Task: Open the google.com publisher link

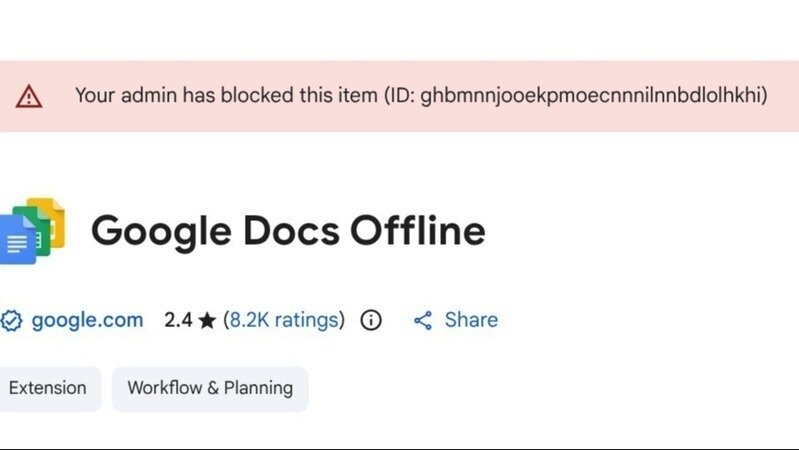Action: pyautogui.click(x=87, y=320)
